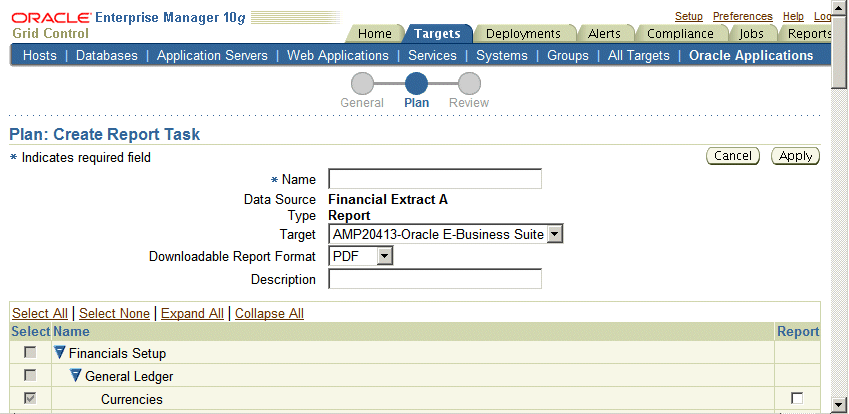This screenshot has height=414, width=849.
Task: Click the Select column header
Action: click(31, 331)
